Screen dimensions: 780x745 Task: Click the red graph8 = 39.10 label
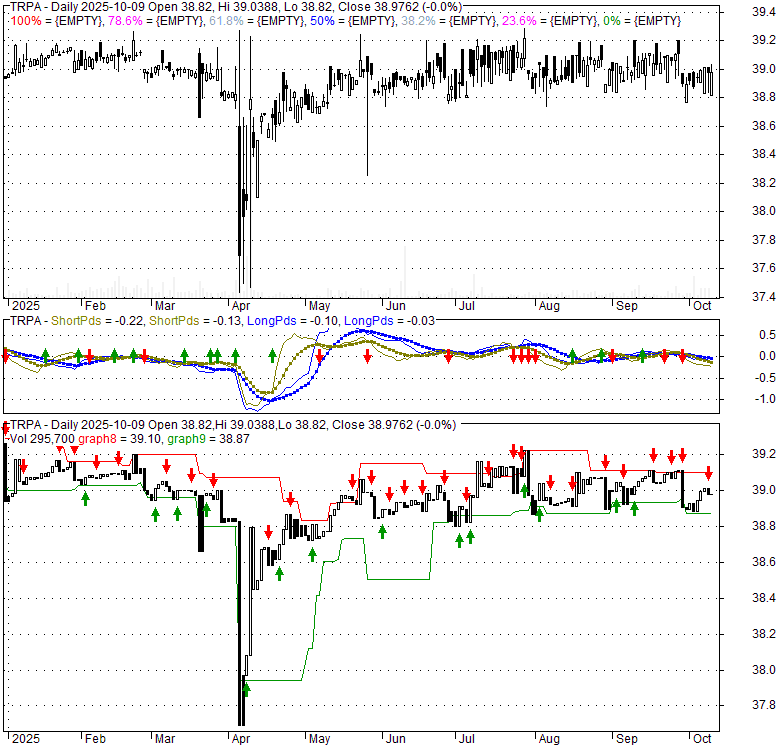pos(119,439)
